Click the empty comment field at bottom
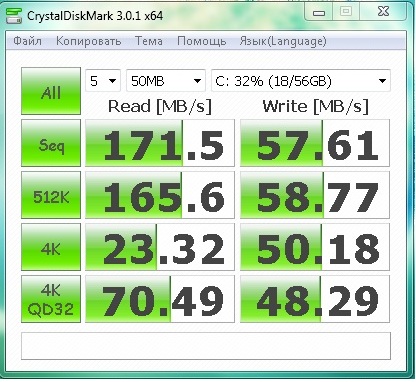 tap(206, 346)
